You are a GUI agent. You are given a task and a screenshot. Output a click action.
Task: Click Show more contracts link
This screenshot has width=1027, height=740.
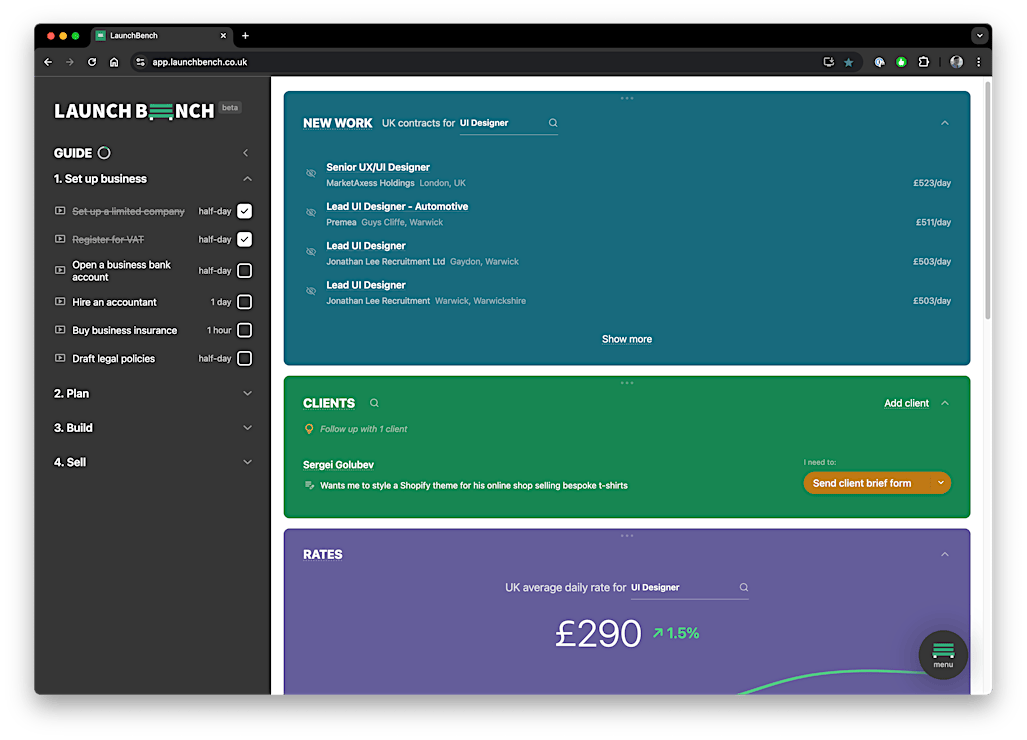pyautogui.click(x=626, y=339)
